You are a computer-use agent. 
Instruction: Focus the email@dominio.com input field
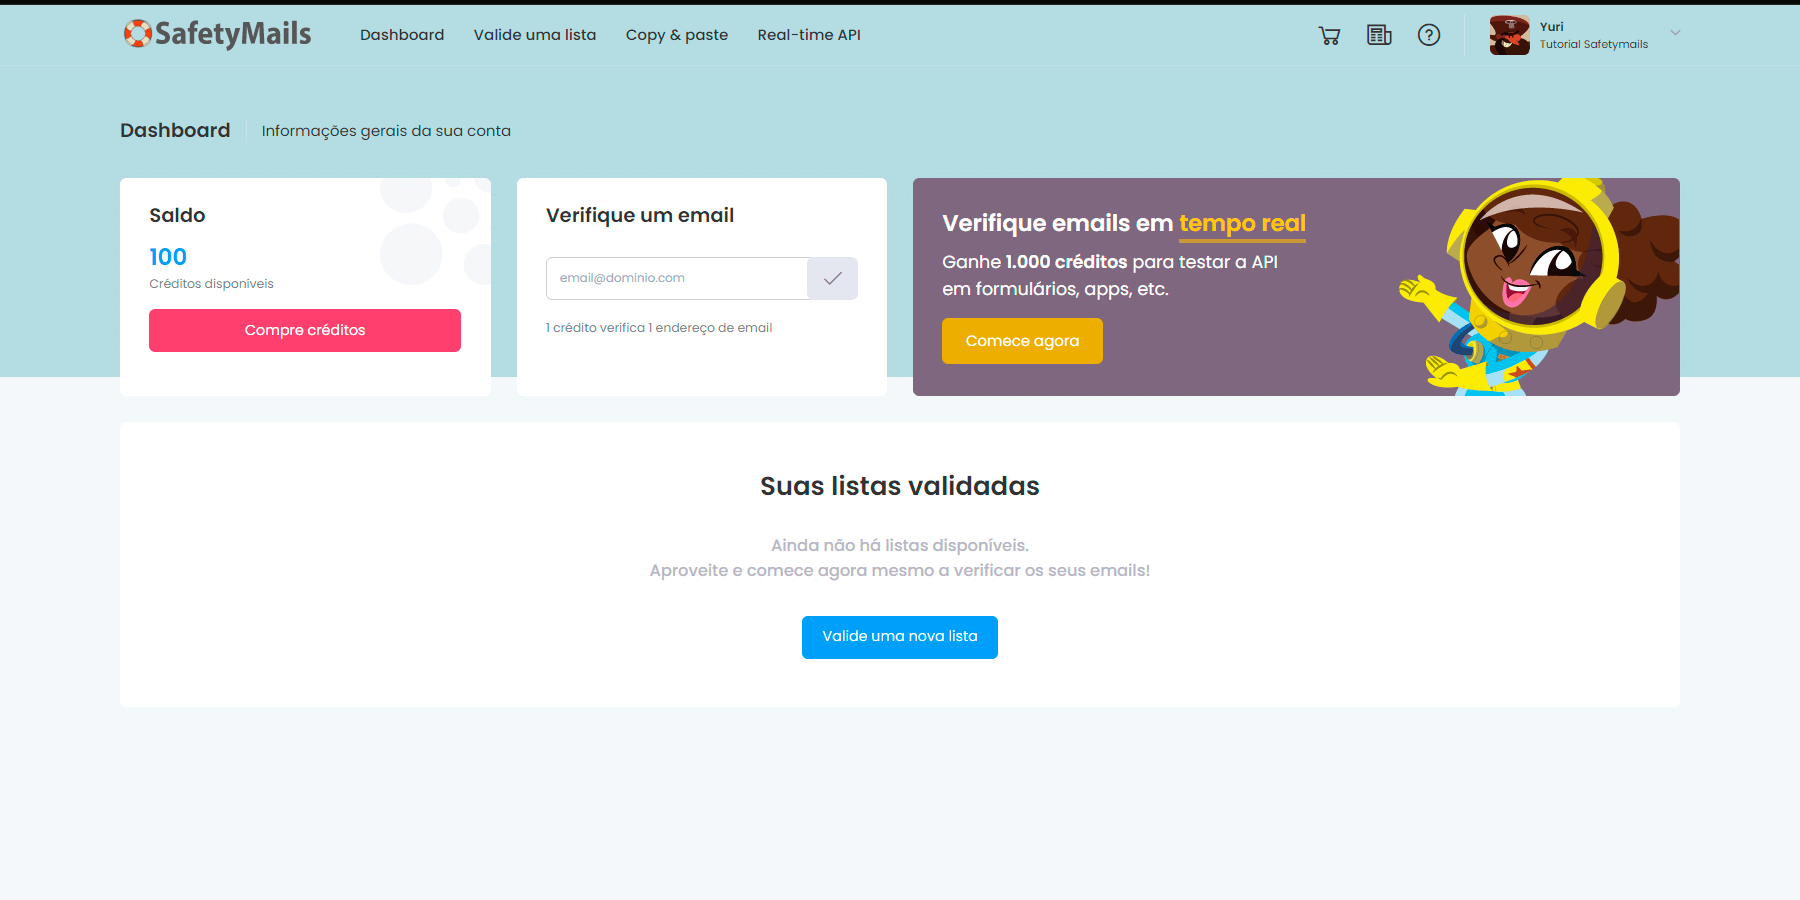pyautogui.click(x=677, y=278)
